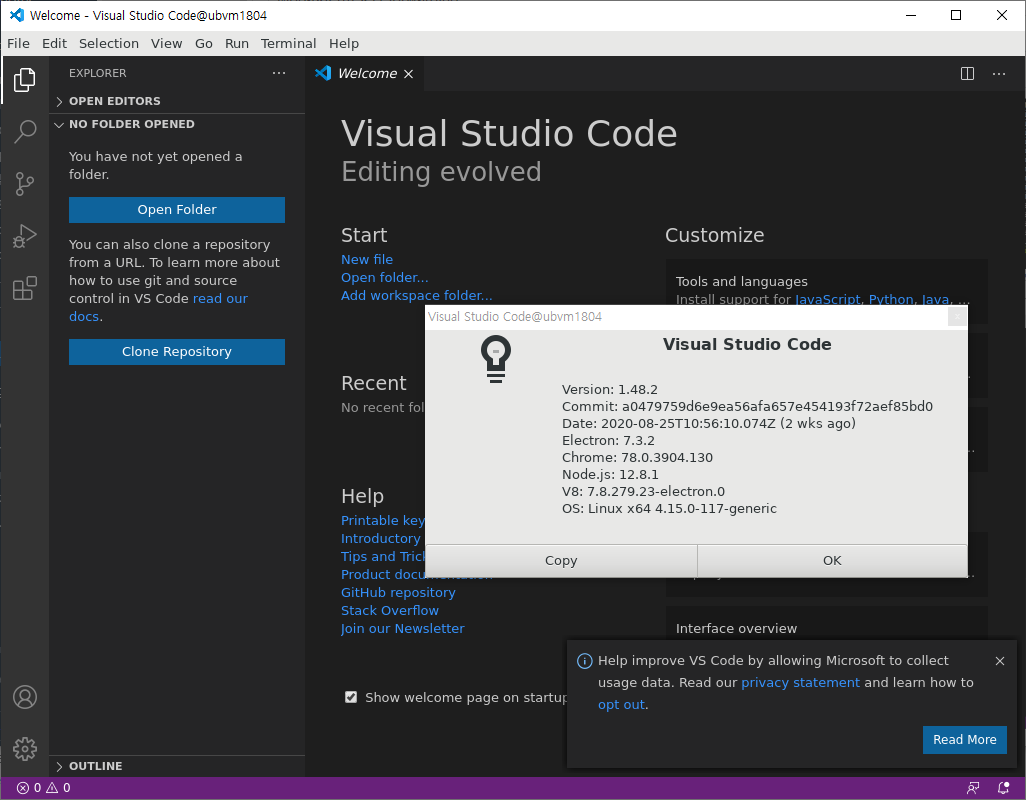Toggle Show welcome page on startup checkbox

tap(351, 697)
